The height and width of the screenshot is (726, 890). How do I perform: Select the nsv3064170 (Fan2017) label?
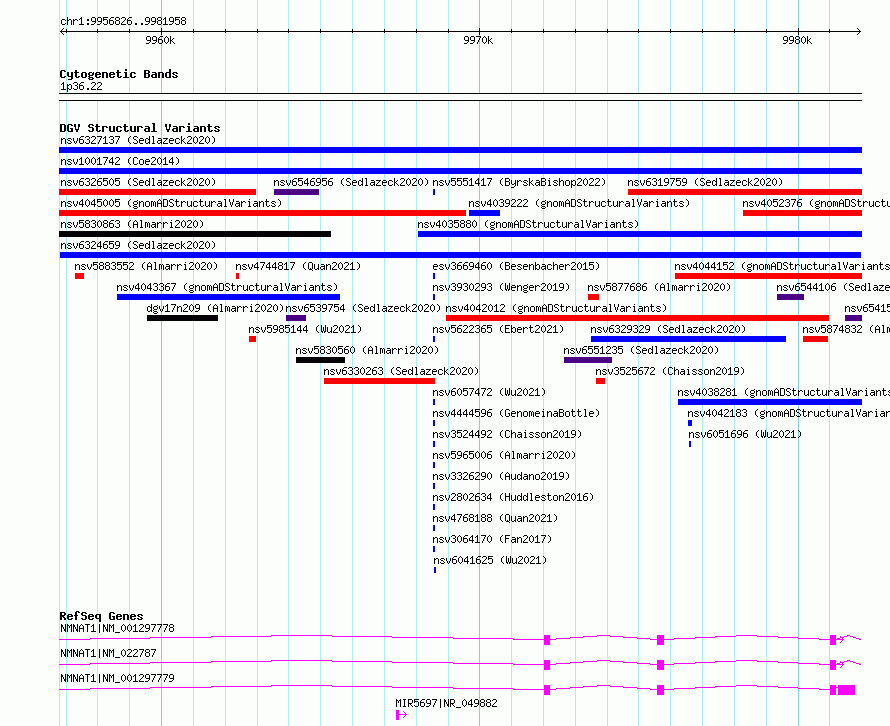492,539
